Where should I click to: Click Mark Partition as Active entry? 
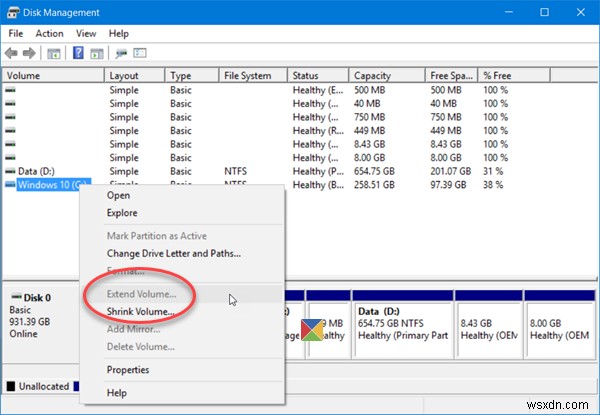[182, 236]
